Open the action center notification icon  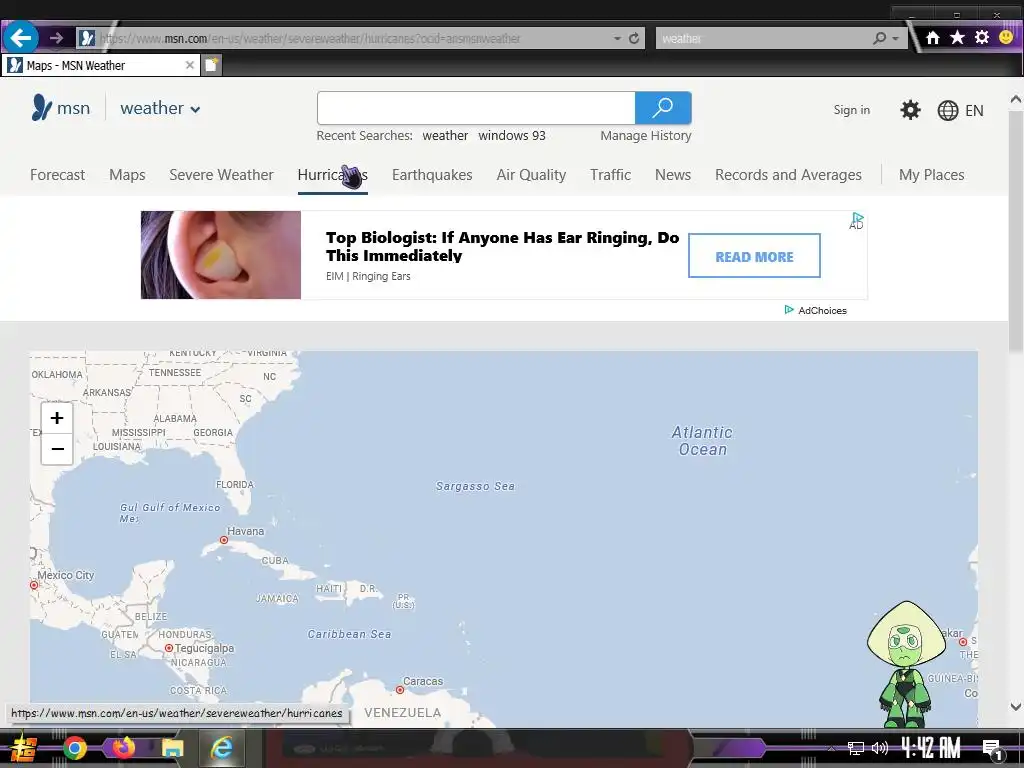tap(993, 748)
